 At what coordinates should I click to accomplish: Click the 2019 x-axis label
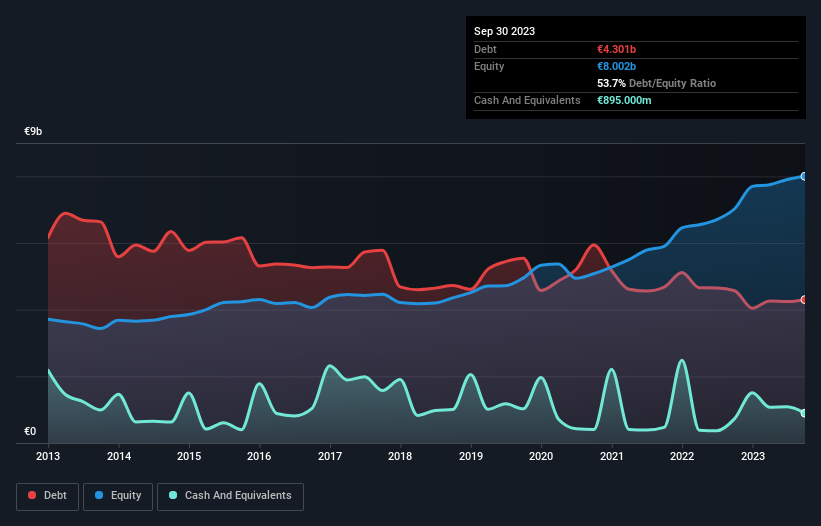471,456
